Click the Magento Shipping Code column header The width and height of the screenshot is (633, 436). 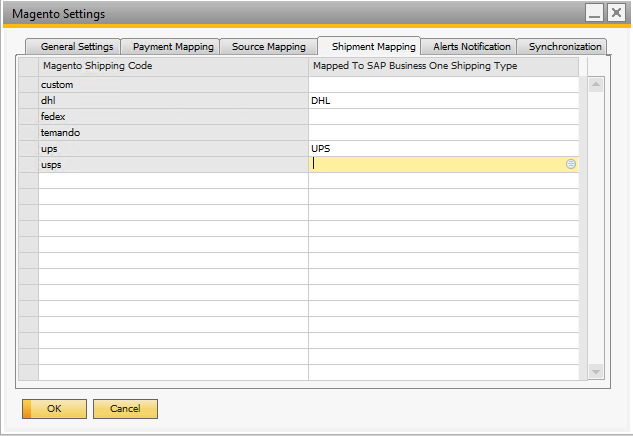pyautogui.click(x=173, y=66)
